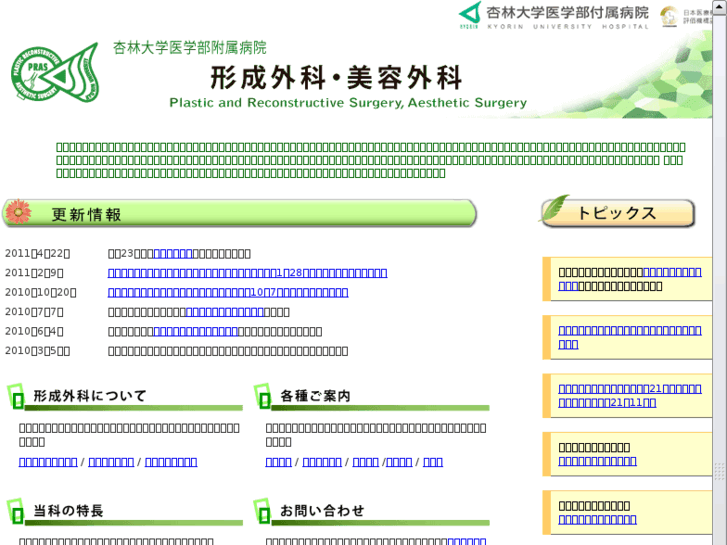Click the gold hospital accreditation emblem at top
Screen dimensions: 727x545
669,17
